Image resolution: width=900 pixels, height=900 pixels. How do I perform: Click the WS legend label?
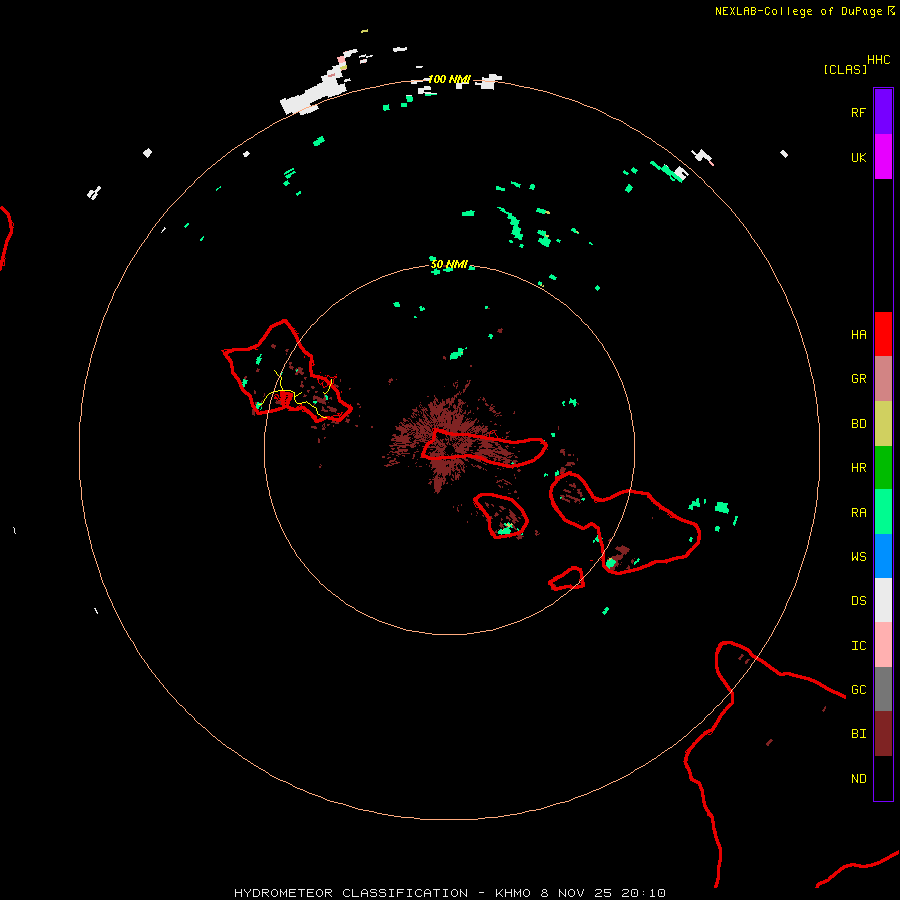tap(859, 556)
